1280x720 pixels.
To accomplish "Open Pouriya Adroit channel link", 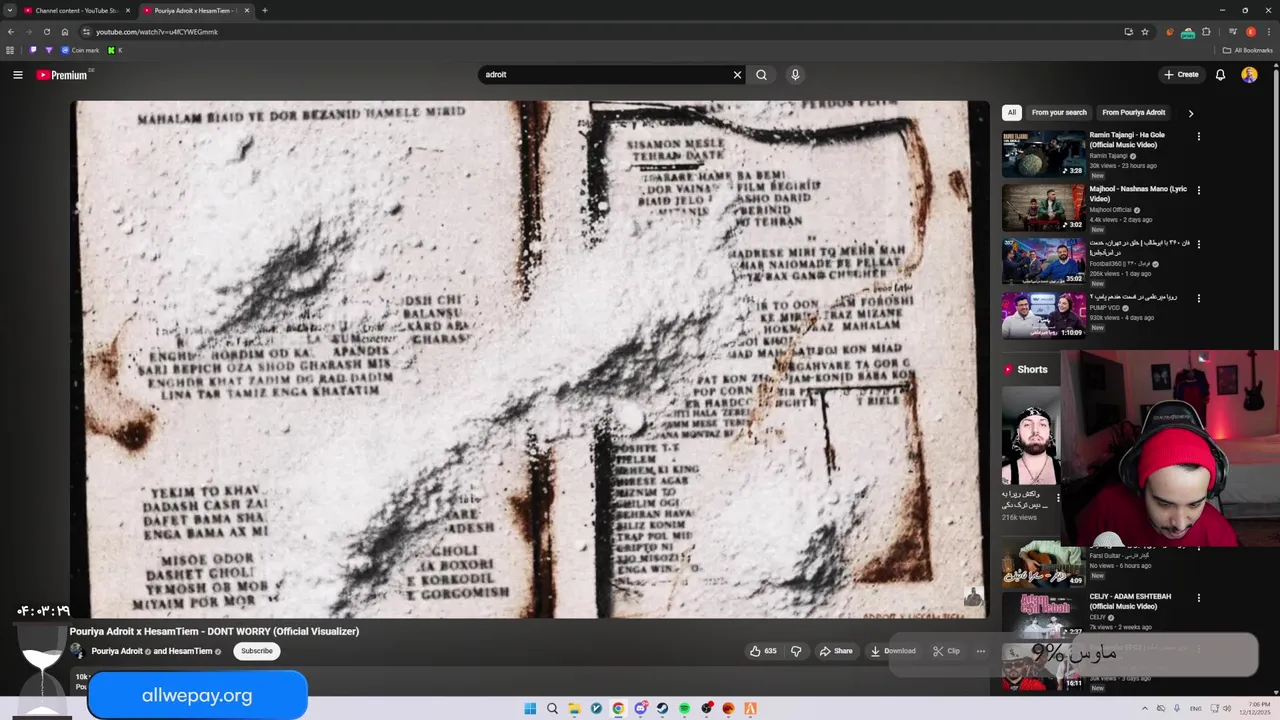I will pos(117,651).
